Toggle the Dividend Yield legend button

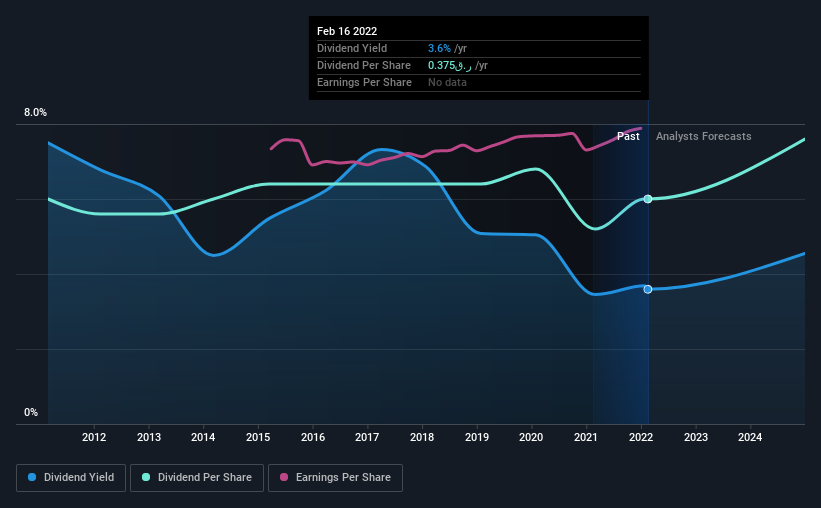click(71, 478)
